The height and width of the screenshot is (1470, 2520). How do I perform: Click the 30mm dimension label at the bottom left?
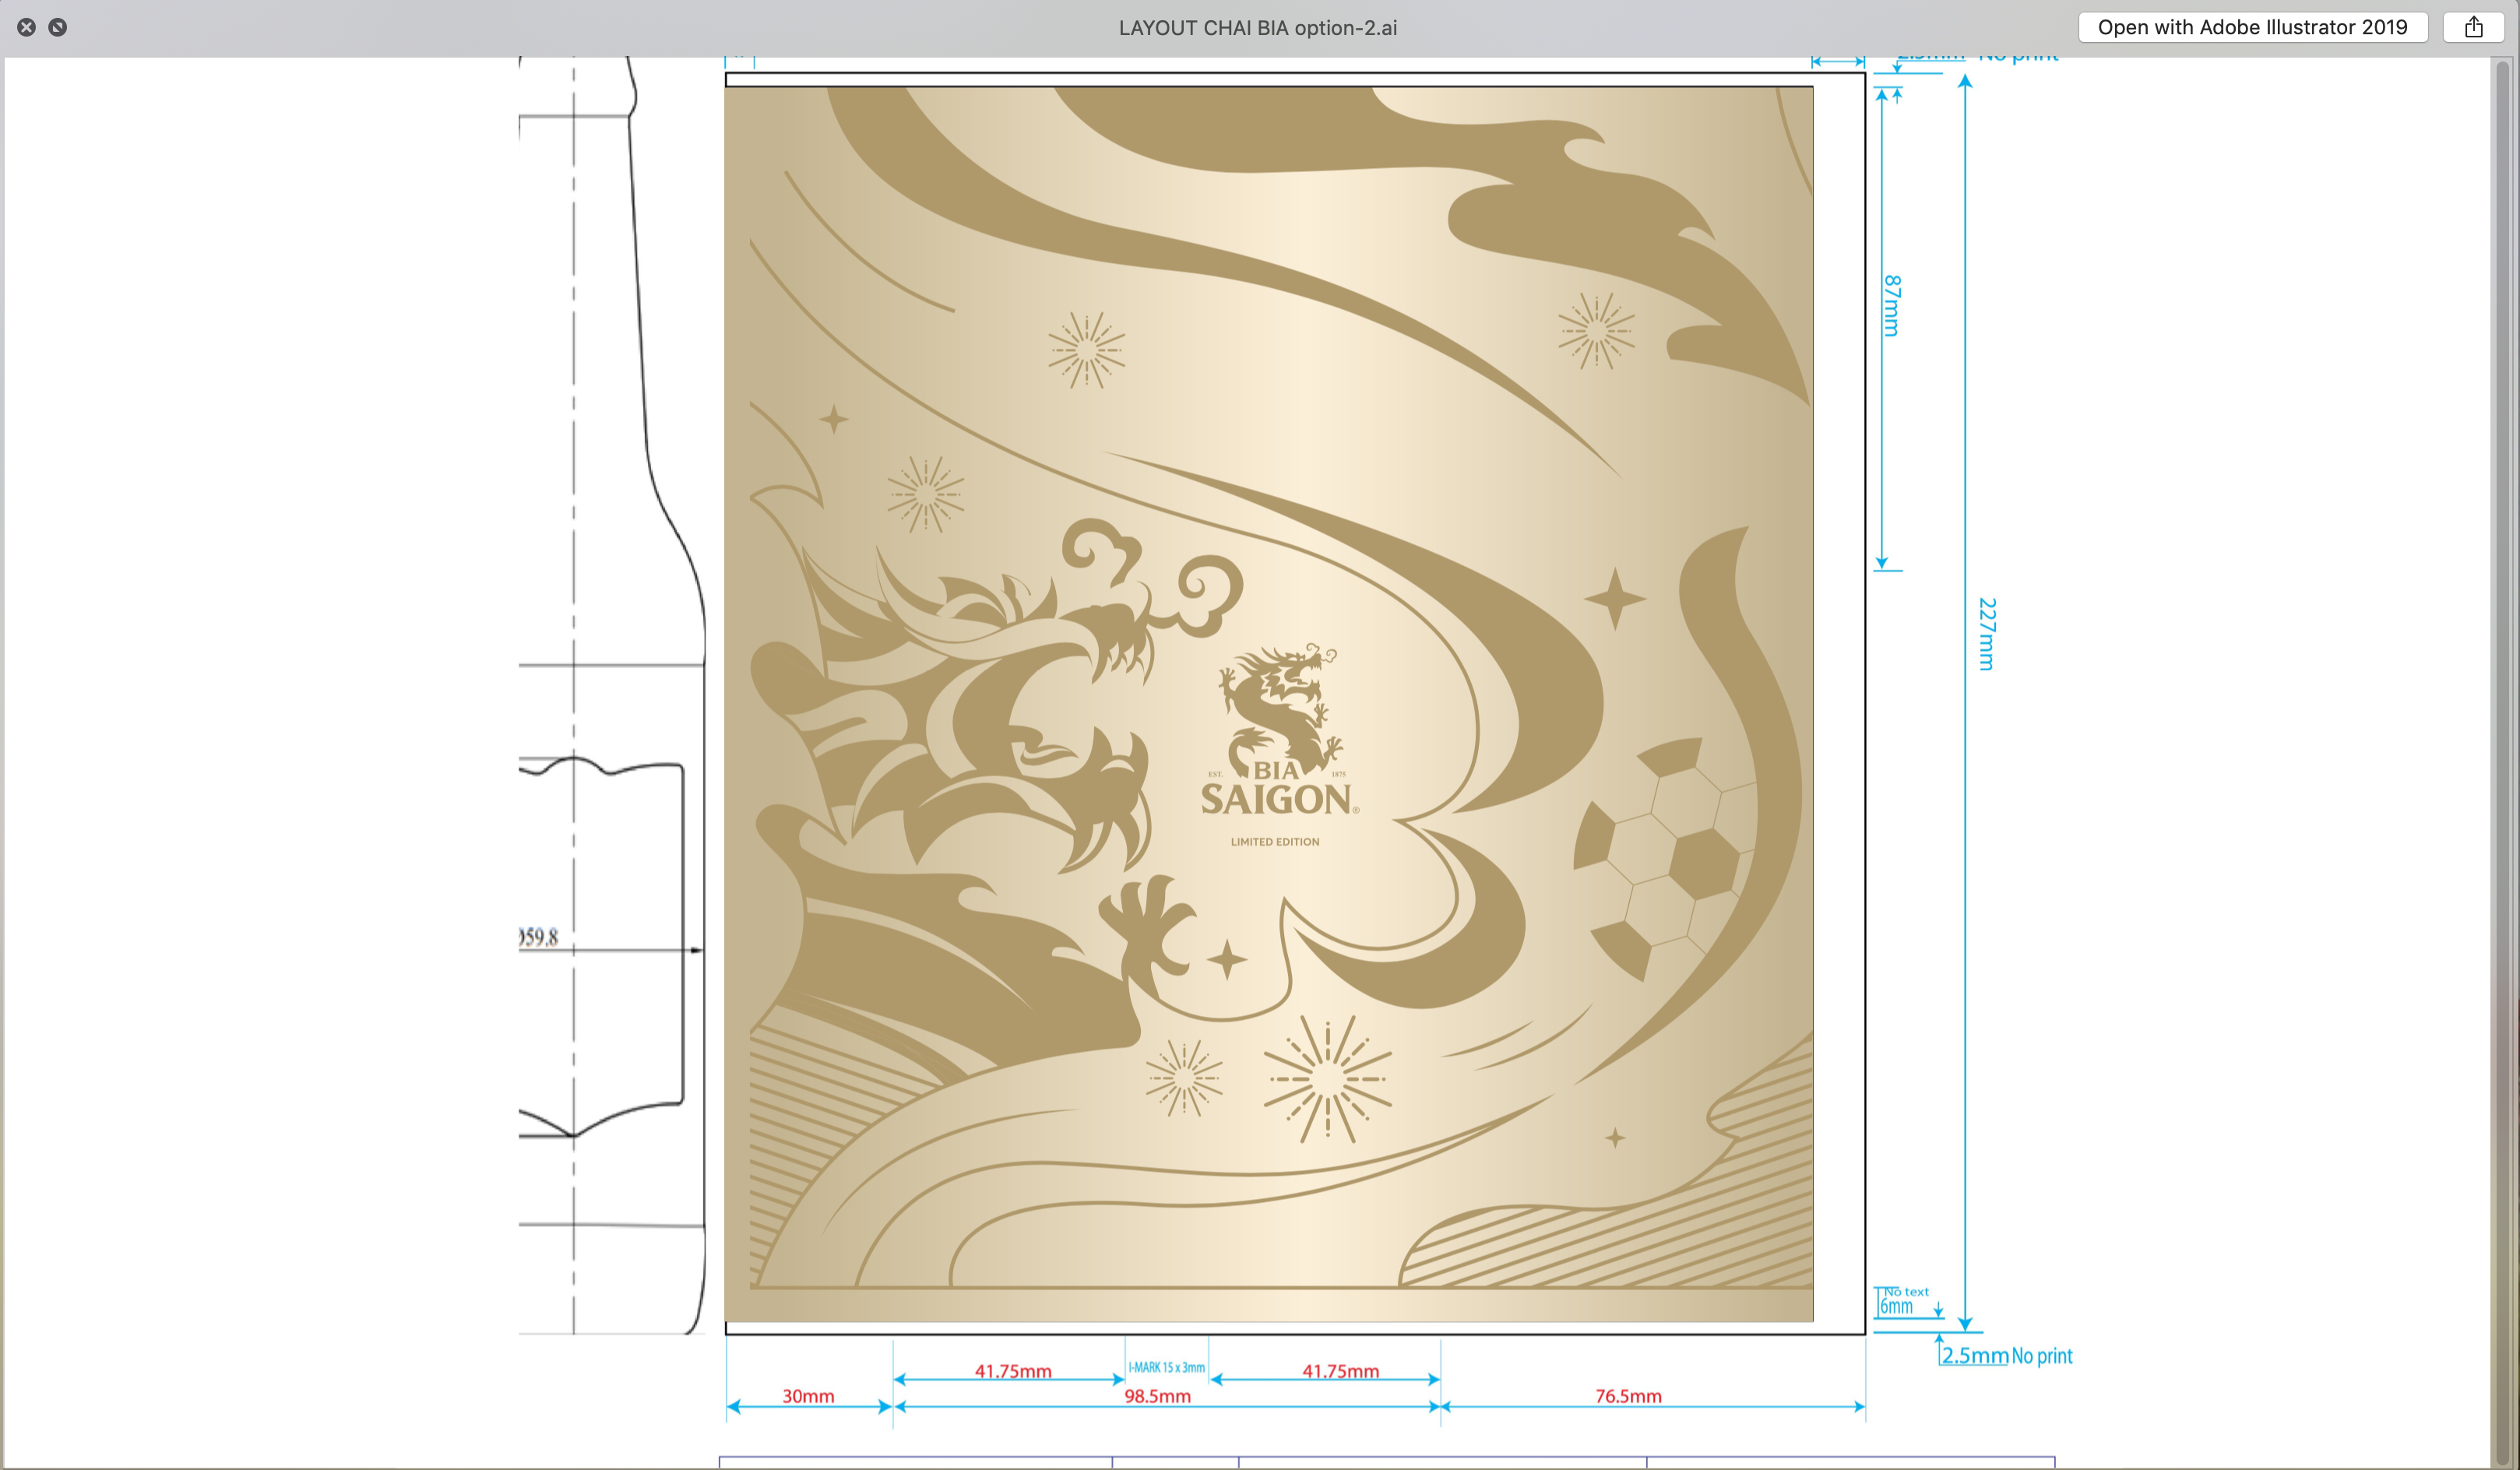(x=808, y=1396)
